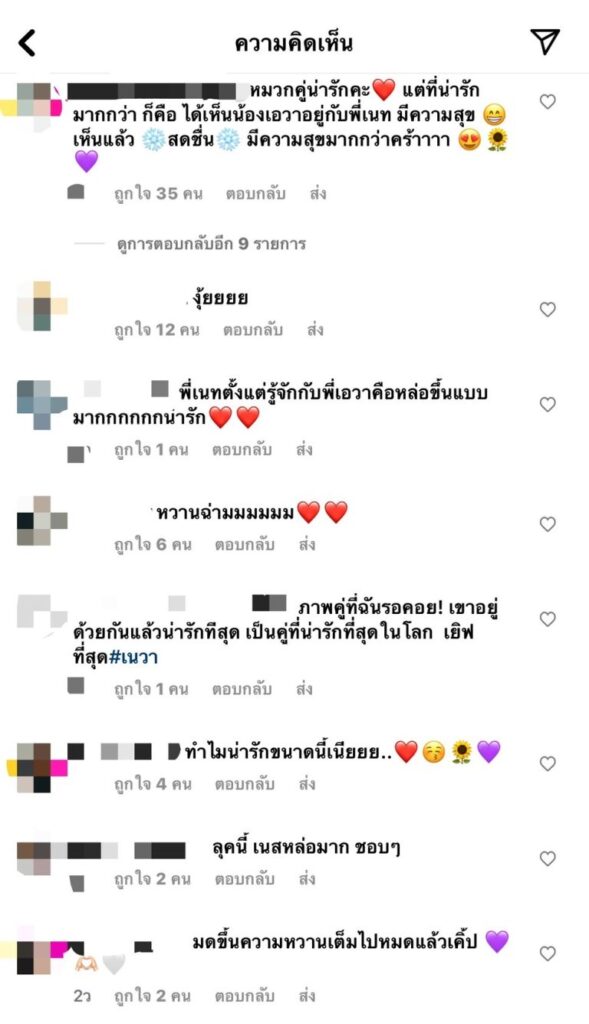Open direct messages paper plane icon
Image resolution: width=589 pixels, height=1024 pixels.
click(x=545, y=42)
